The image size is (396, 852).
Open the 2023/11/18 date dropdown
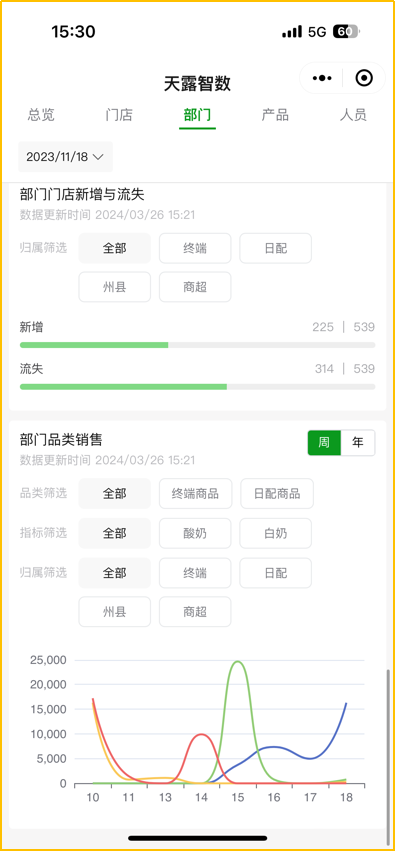tap(65, 157)
